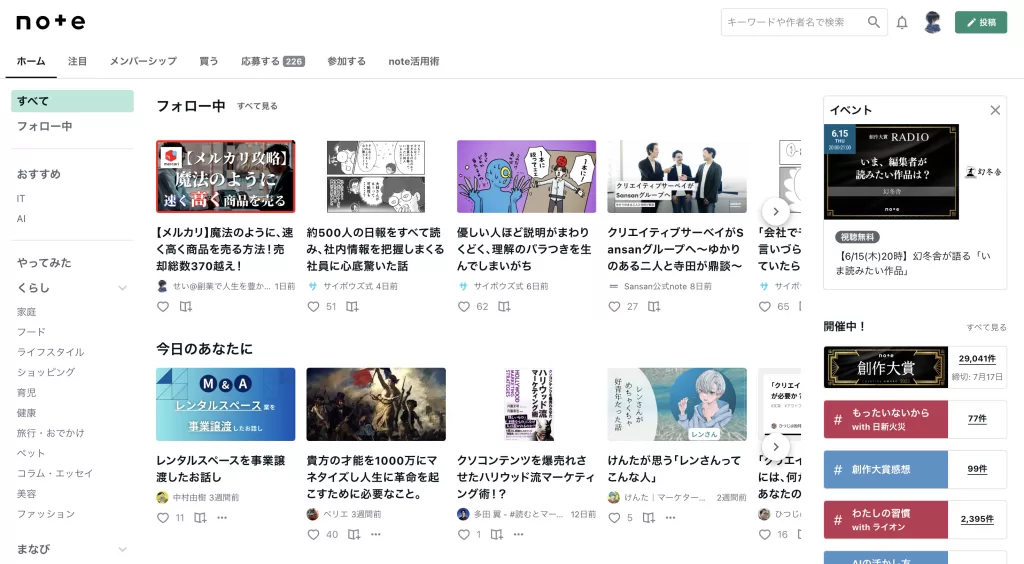Click the search magnifier icon
Screen dimensions: 1024x564
pos(874,22)
